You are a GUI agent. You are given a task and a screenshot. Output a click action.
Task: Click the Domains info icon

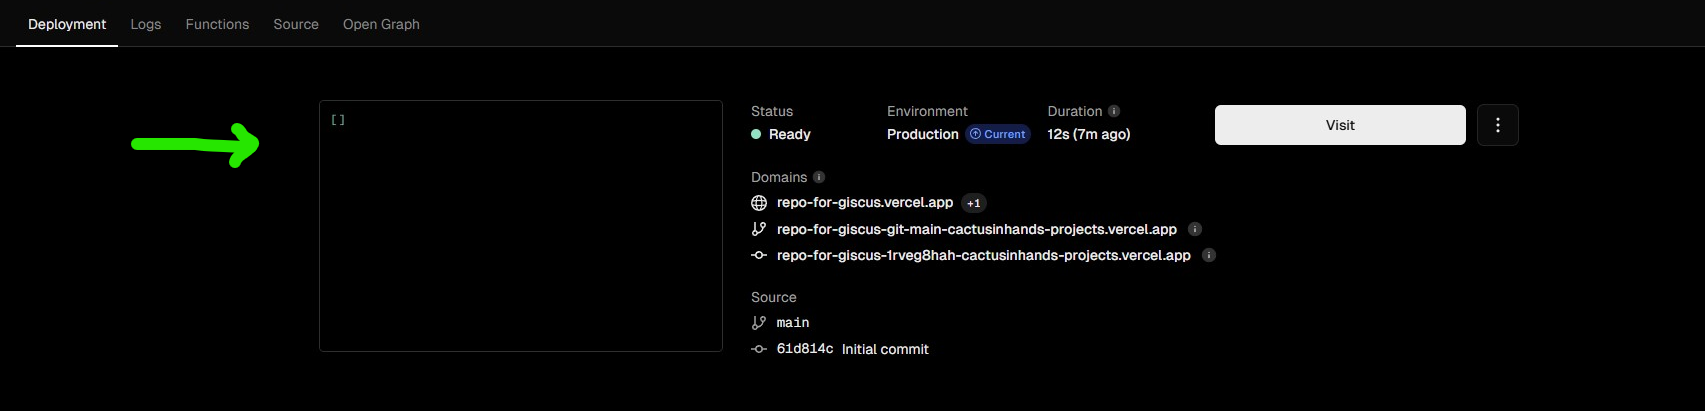(819, 177)
